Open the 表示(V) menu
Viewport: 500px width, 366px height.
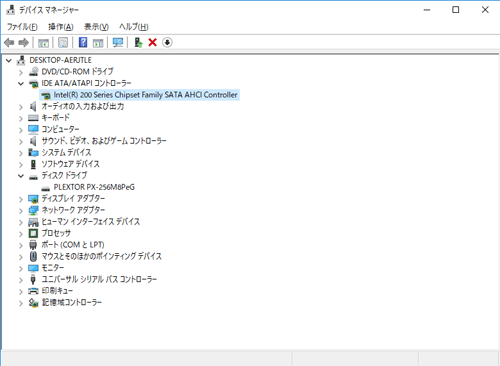click(96, 27)
